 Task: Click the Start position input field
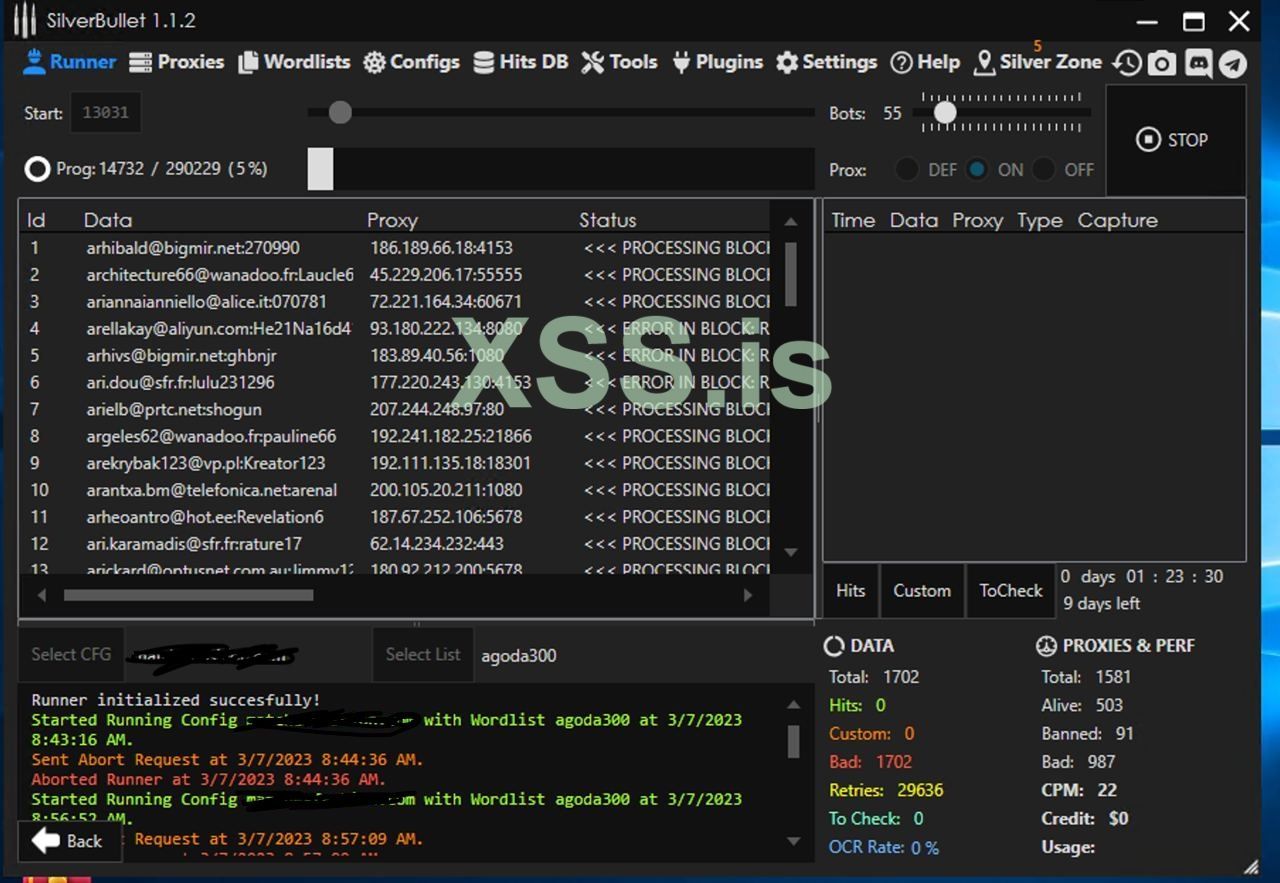[105, 113]
